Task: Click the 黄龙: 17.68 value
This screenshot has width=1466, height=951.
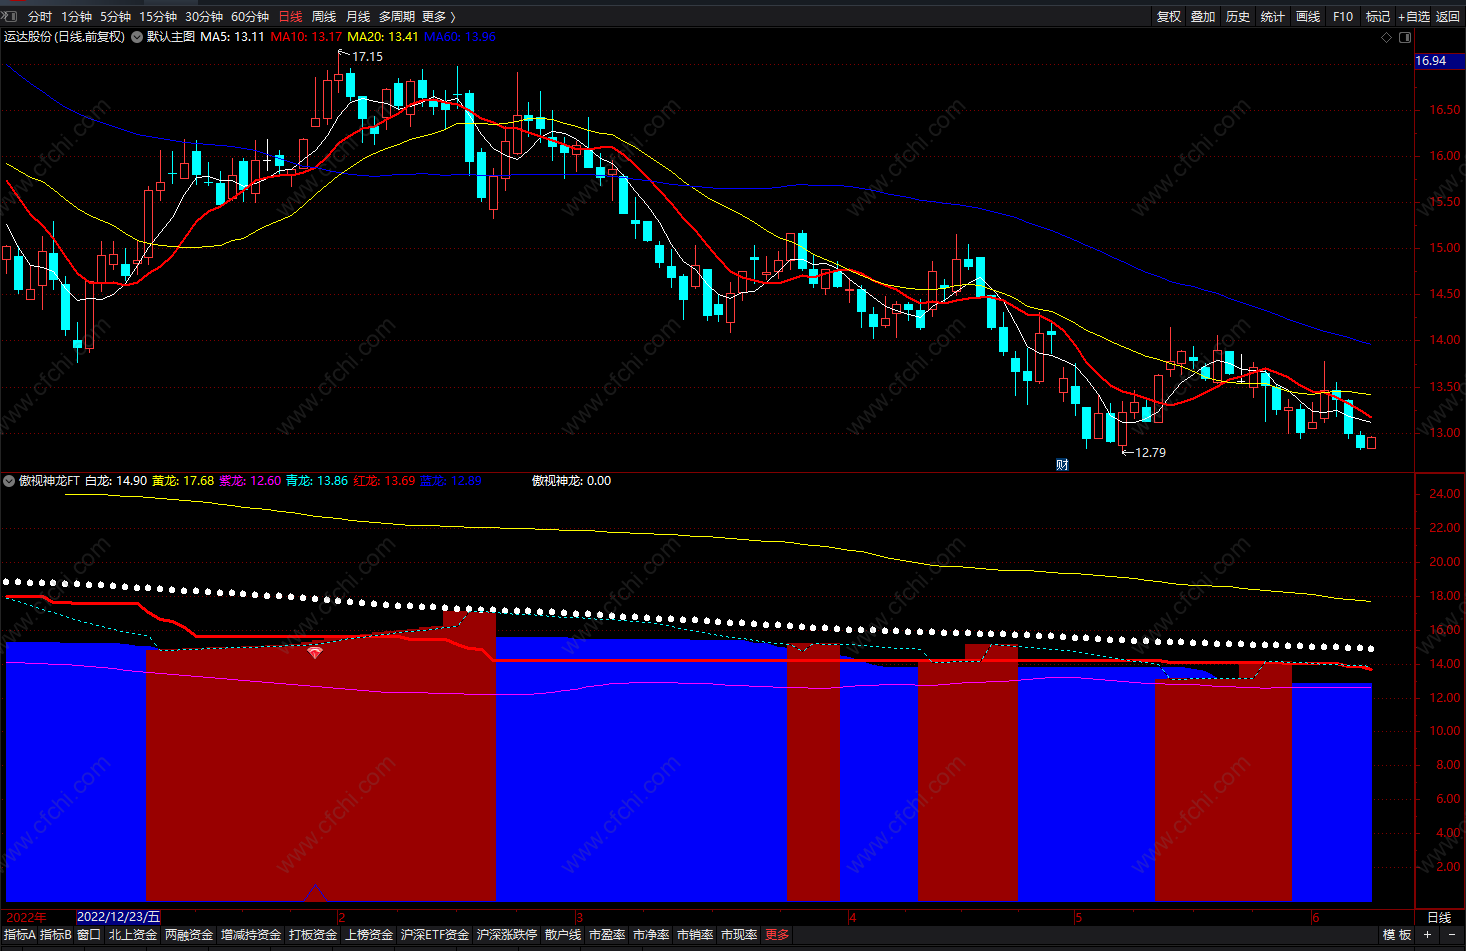Action: pos(183,481)
